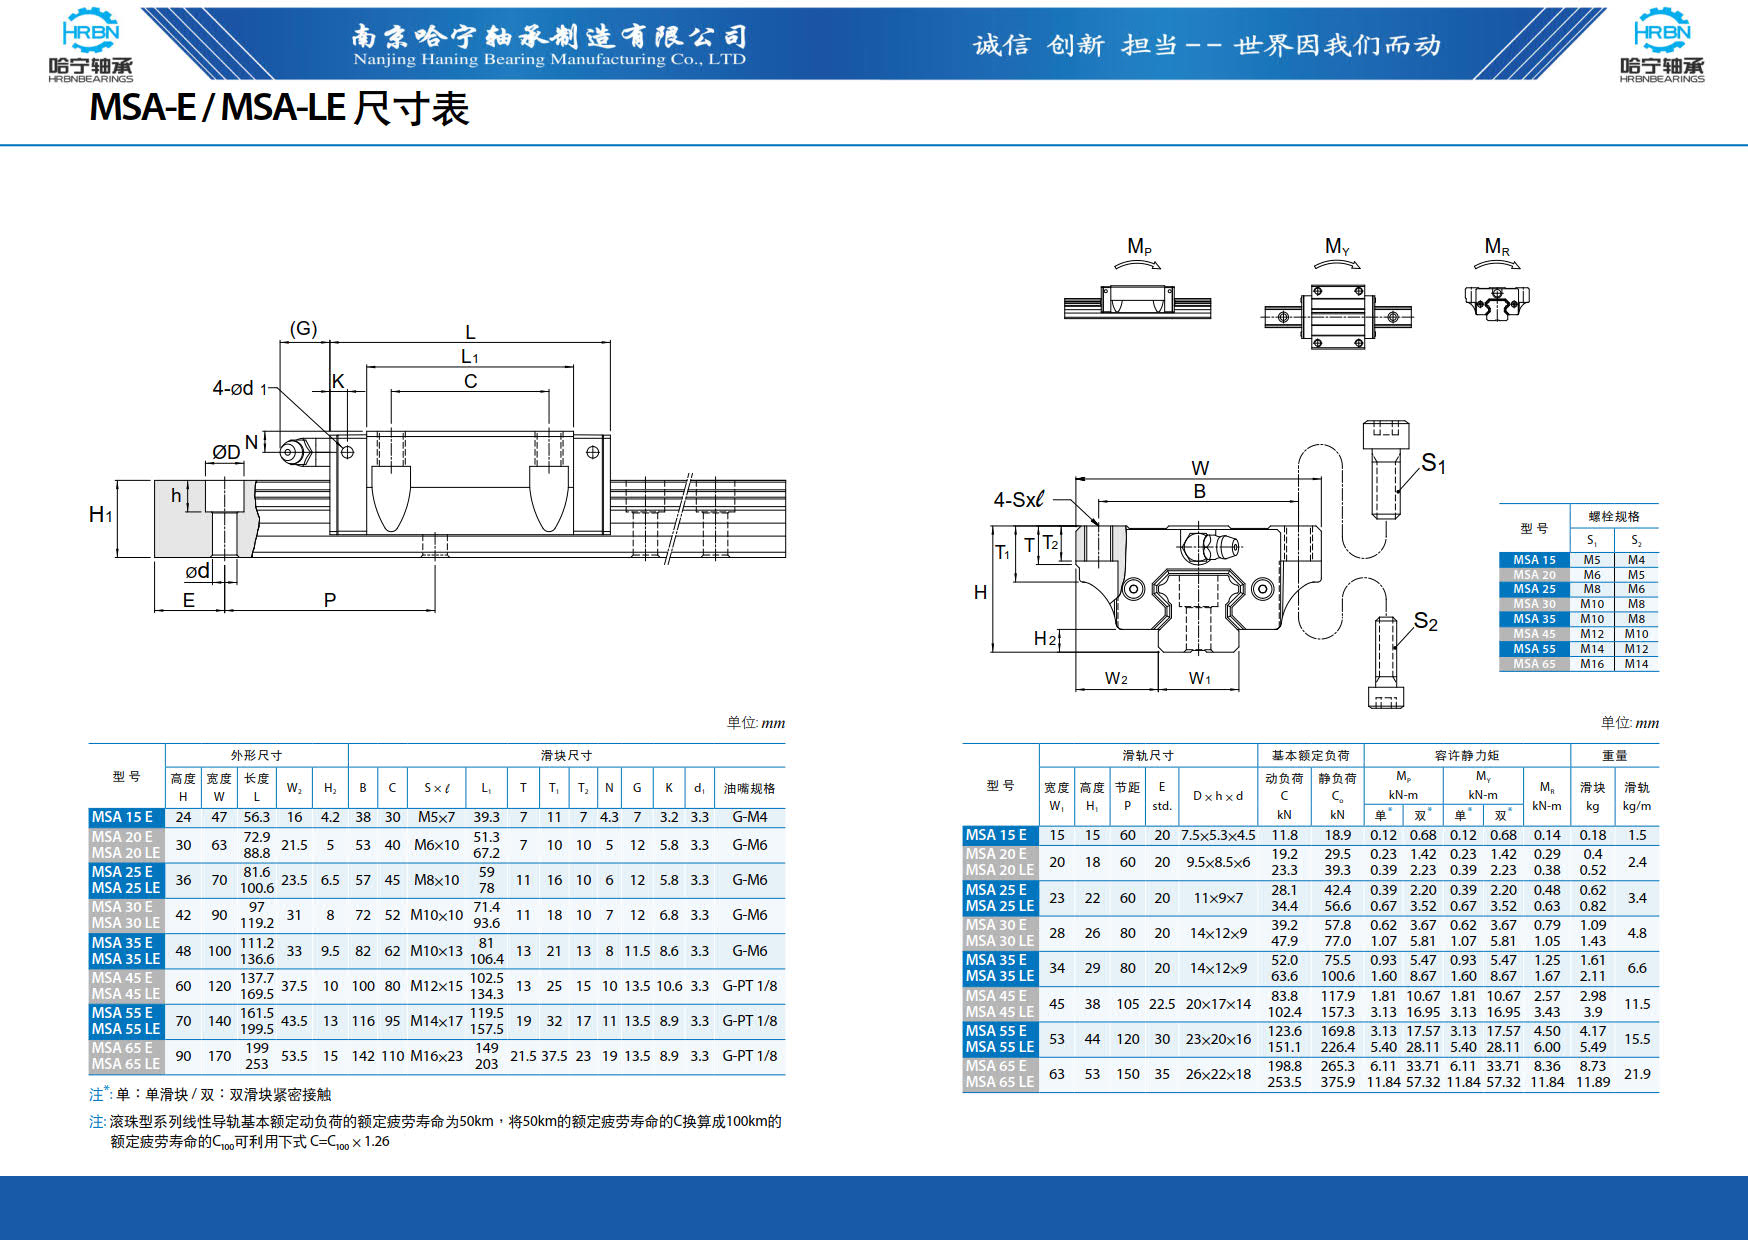This screenshot has width=1748, height=1240.
Task: Click the 21.9 rail weight value
Action: pos(1637,1074)
